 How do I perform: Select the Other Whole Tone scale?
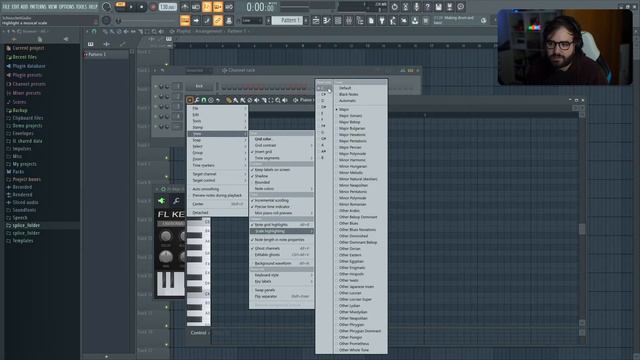pyautogui.click(x=360, y=350)
